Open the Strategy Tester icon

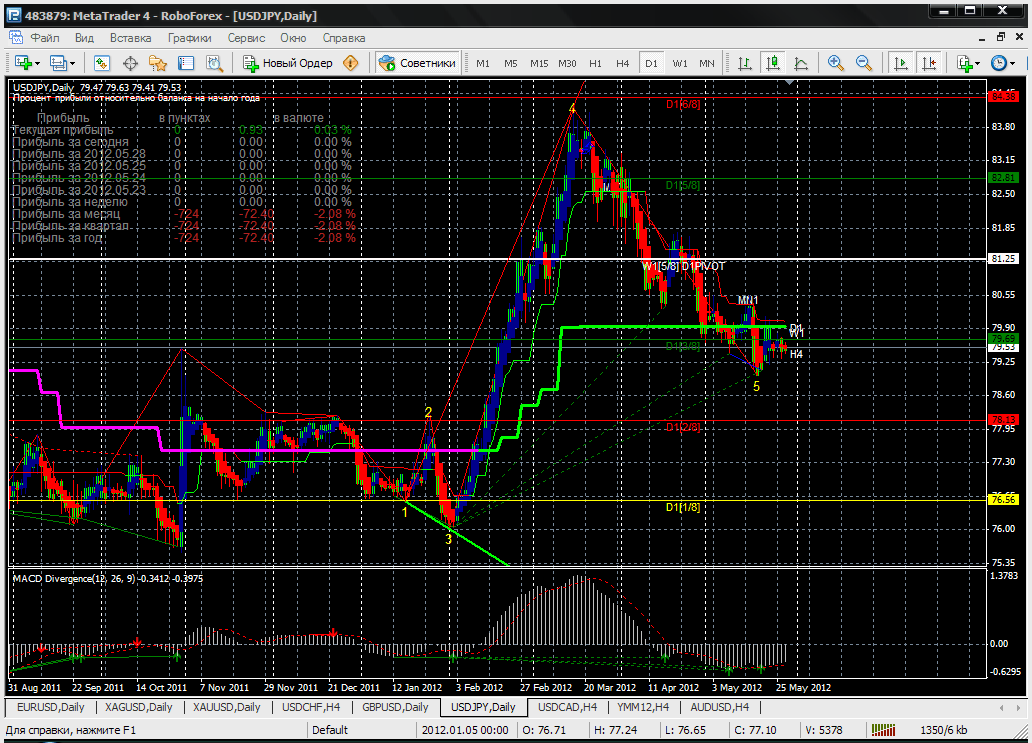pyautogui.click(x=213, y=63)
